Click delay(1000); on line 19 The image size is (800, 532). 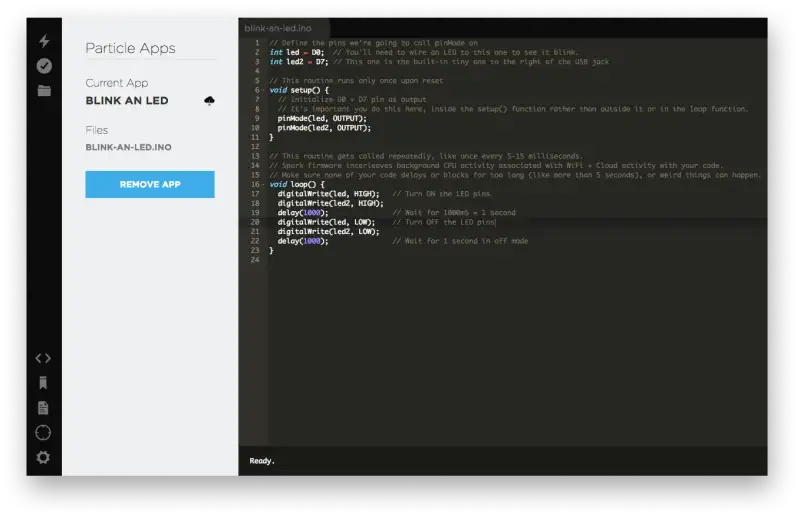tap(303, 213)
